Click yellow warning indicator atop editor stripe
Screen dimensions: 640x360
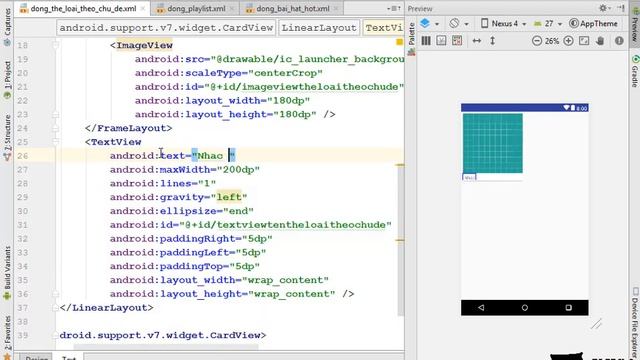pos(400,42)
